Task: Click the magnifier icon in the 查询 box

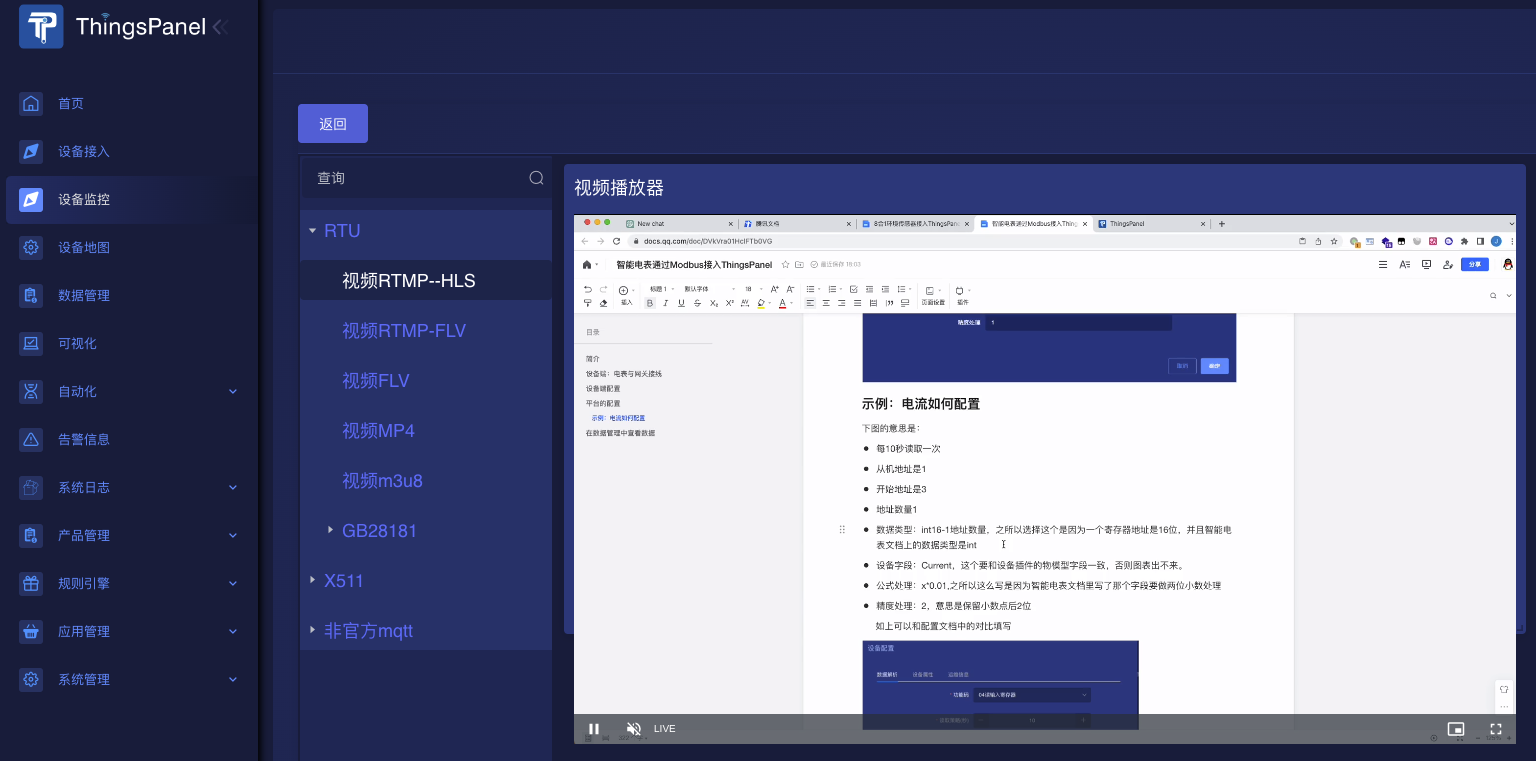Action: [536, 177]
